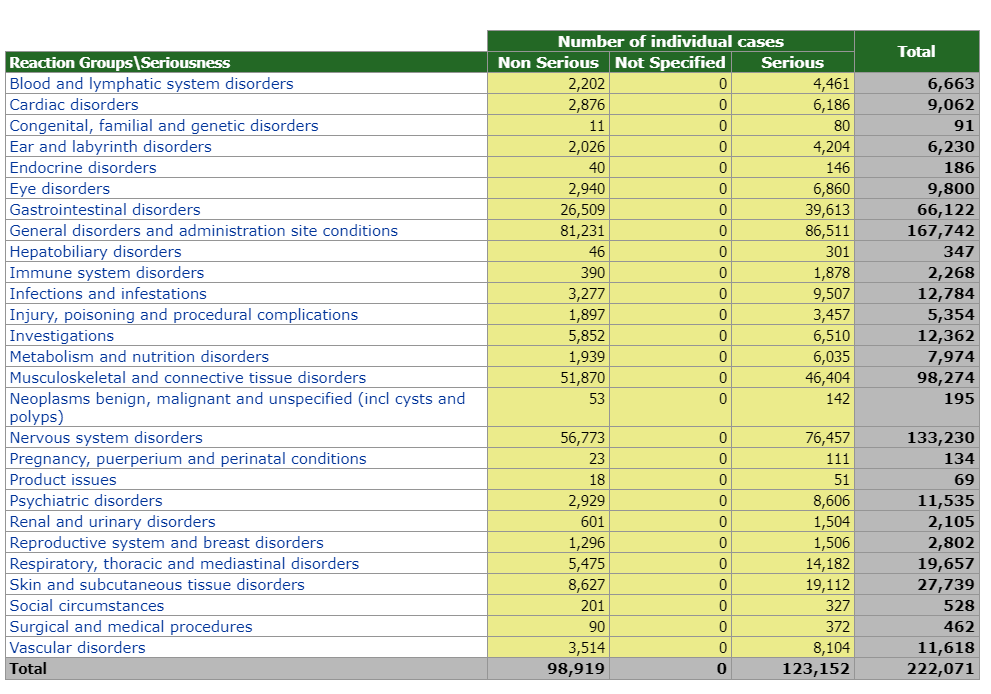
Task: Click the Total column header
Action: tap(916, 52)
